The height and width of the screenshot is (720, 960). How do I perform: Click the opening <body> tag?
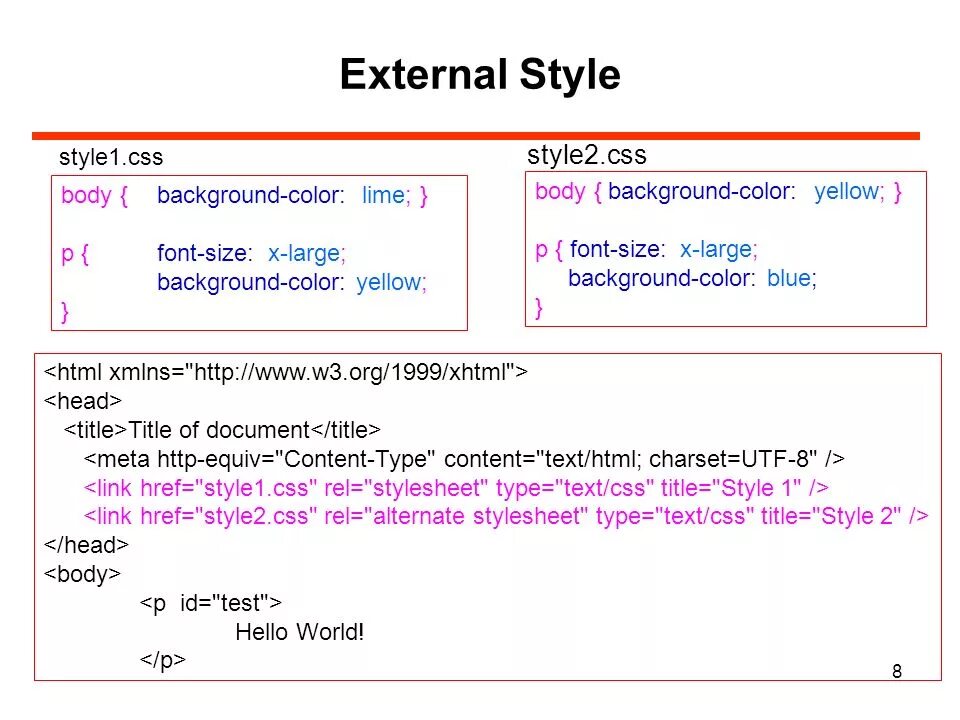coord(83,574)
